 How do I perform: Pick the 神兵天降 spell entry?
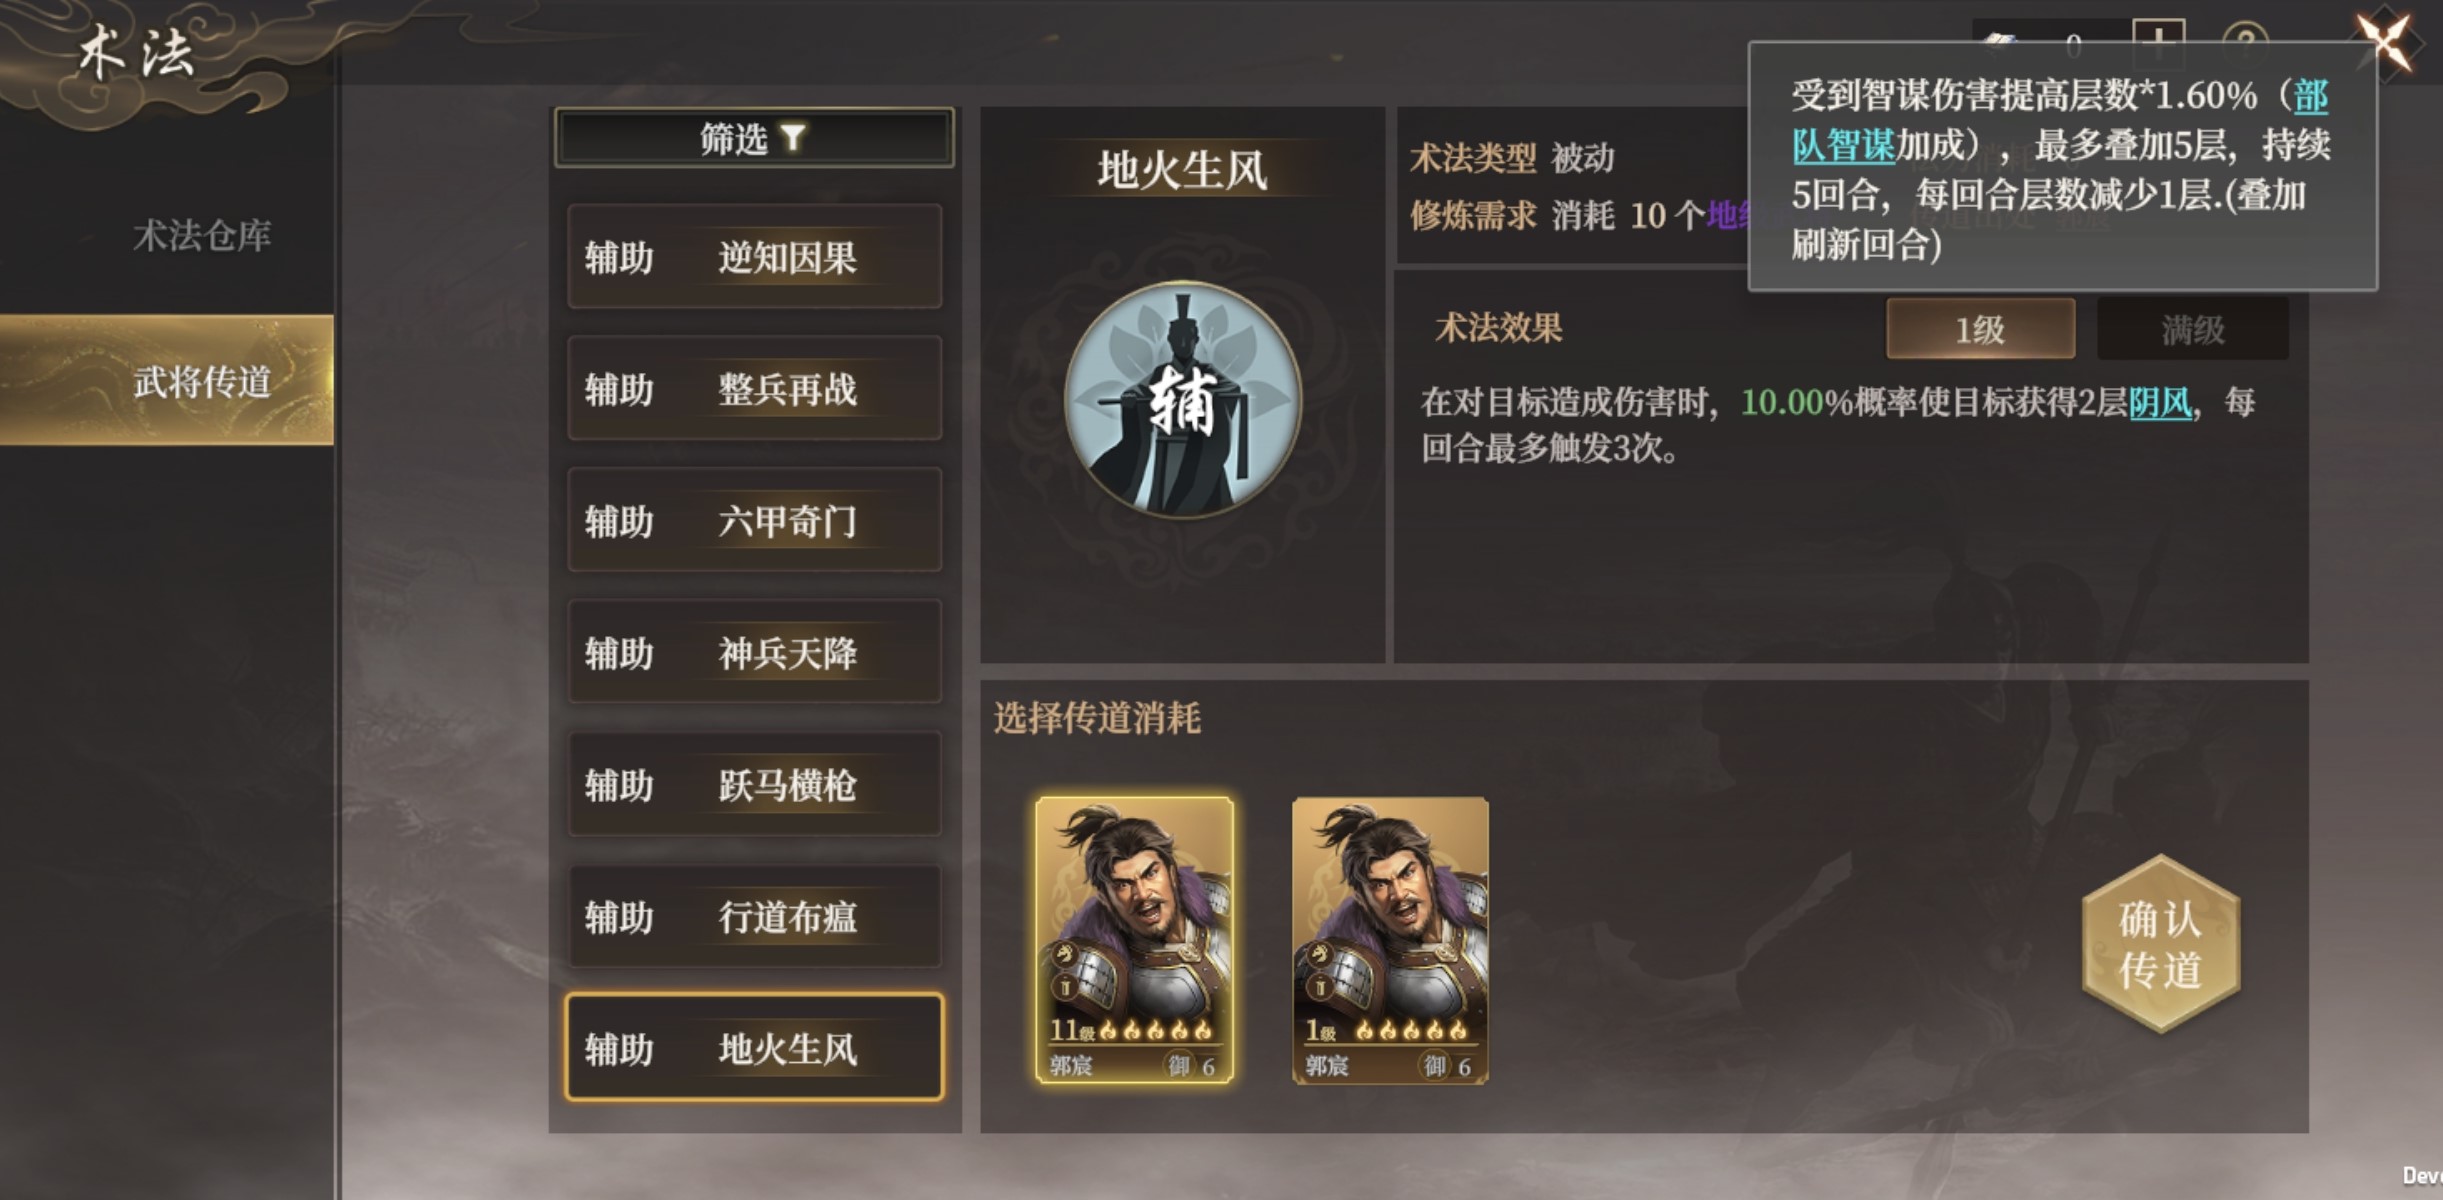click(754, 653)
